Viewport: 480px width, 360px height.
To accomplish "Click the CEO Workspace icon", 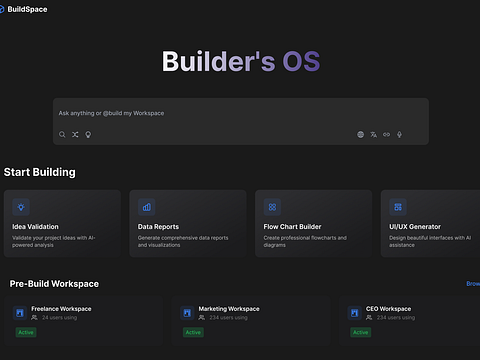I will coord(355,313).
